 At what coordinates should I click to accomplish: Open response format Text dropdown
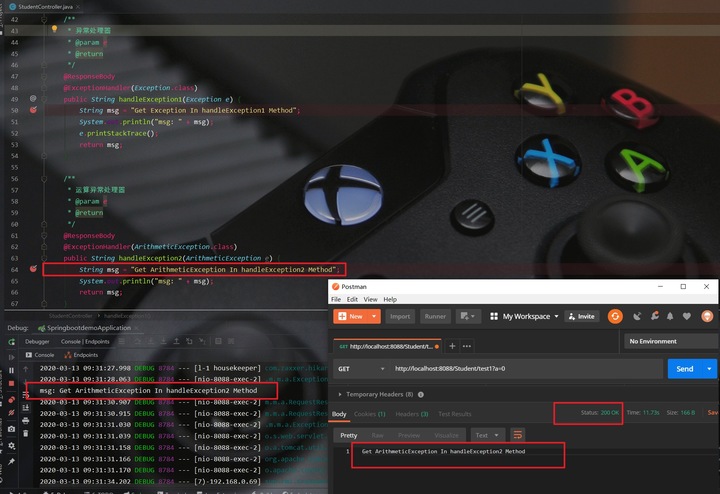(x=488, y=435)
